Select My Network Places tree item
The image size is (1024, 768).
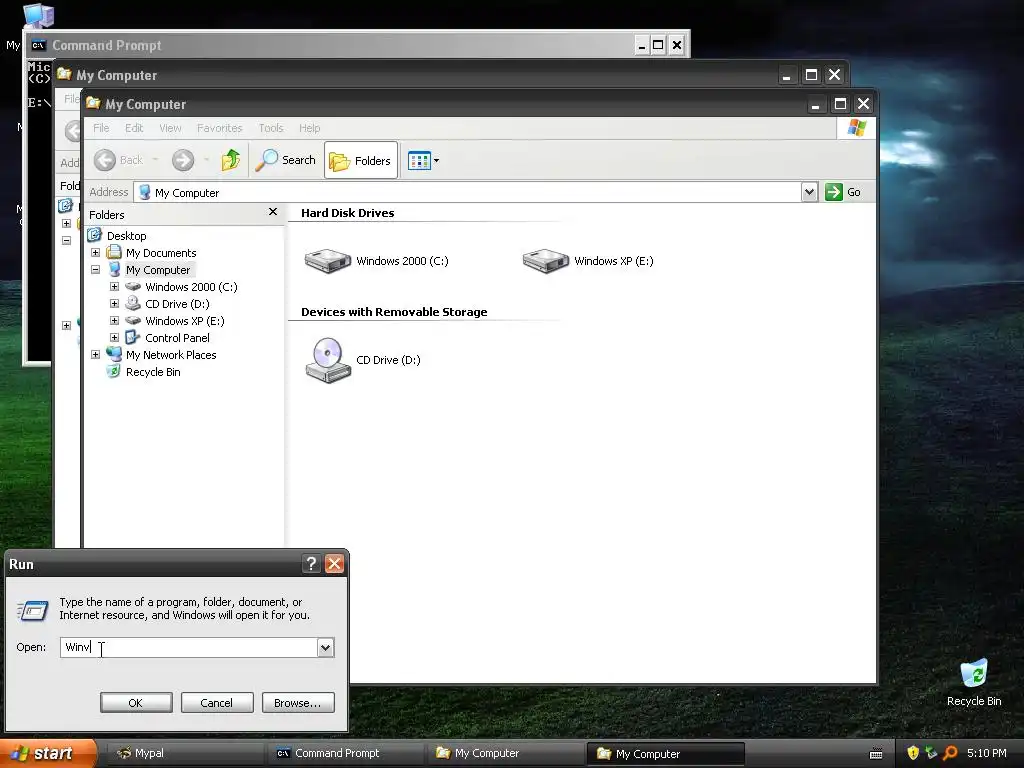pos(171,355)
